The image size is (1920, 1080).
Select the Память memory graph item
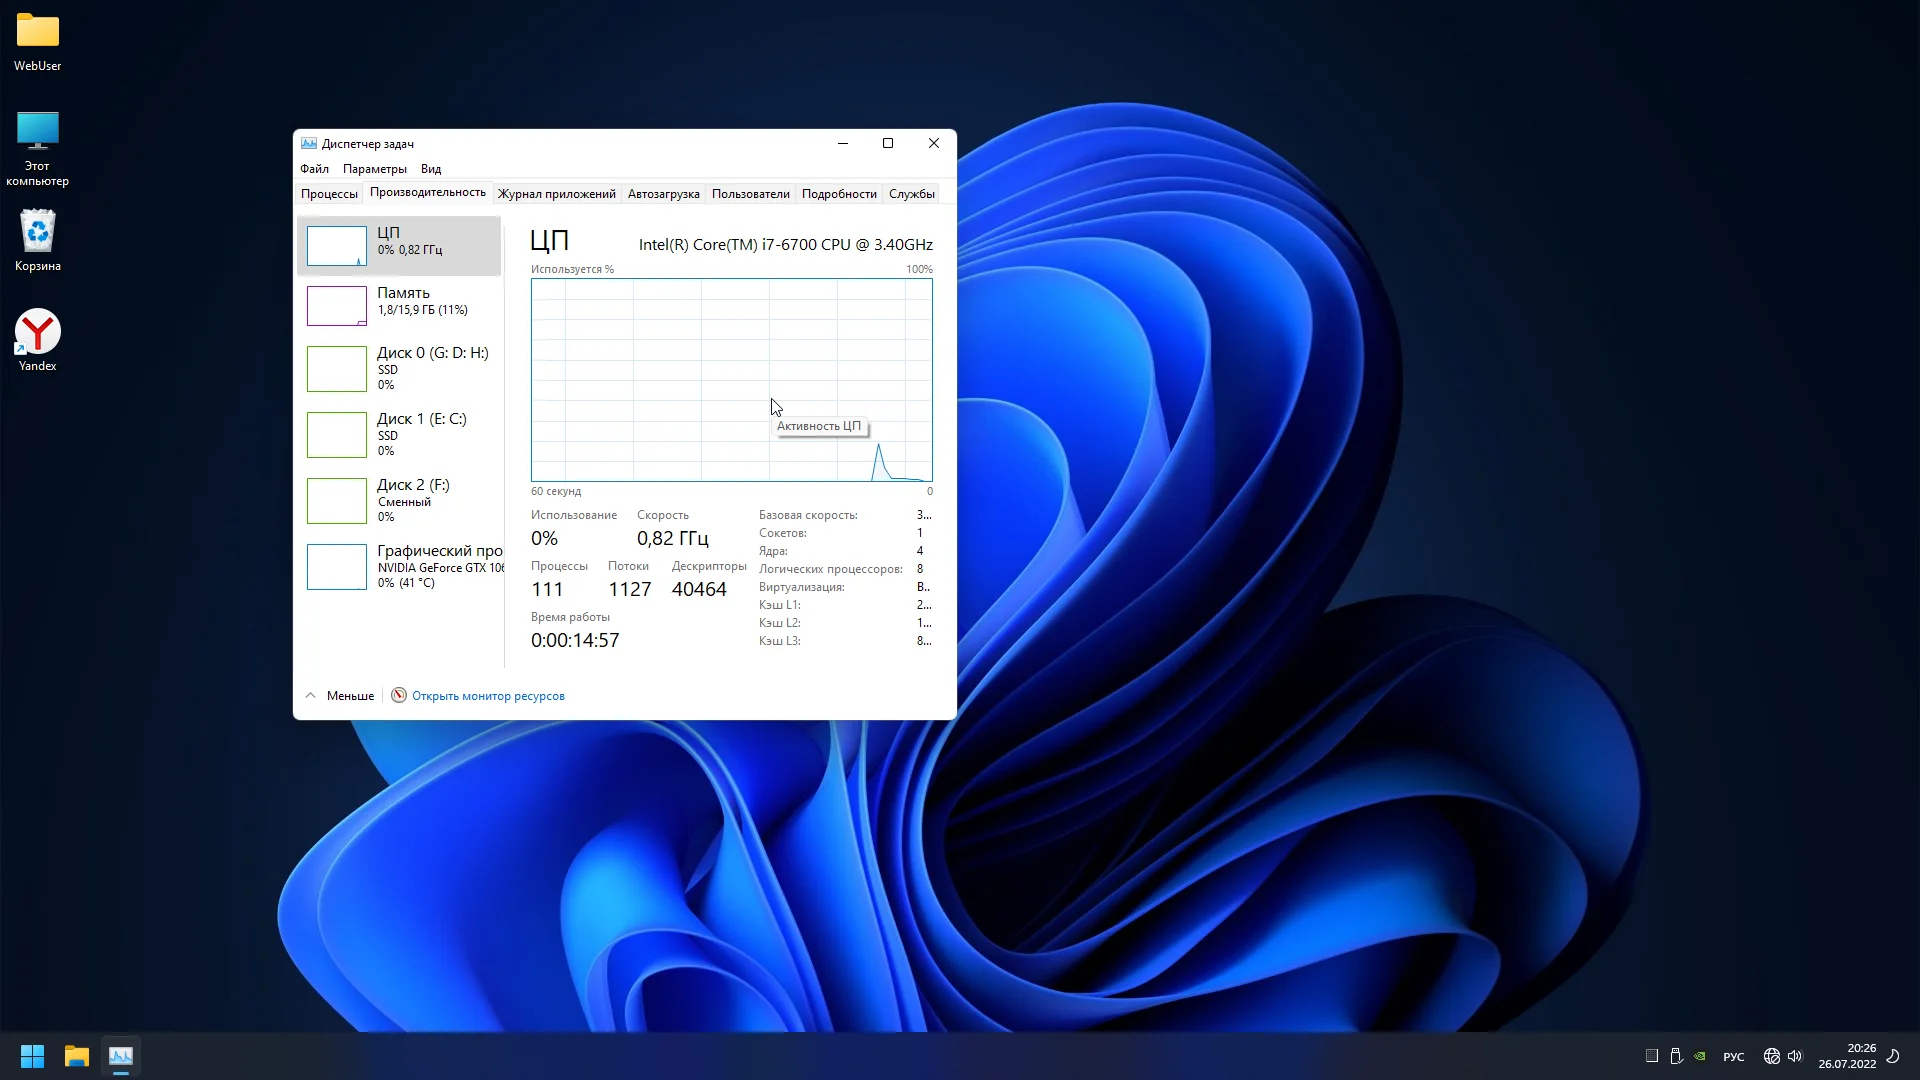(x=337, y=306)
